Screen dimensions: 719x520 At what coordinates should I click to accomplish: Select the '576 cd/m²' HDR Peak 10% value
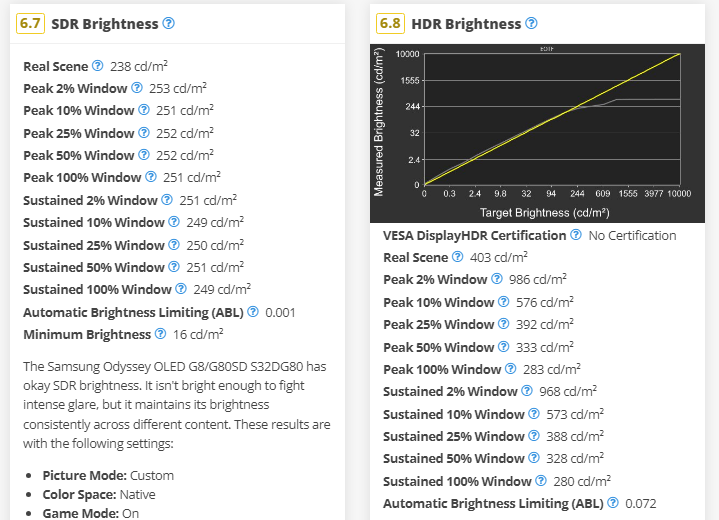[545, 302]
